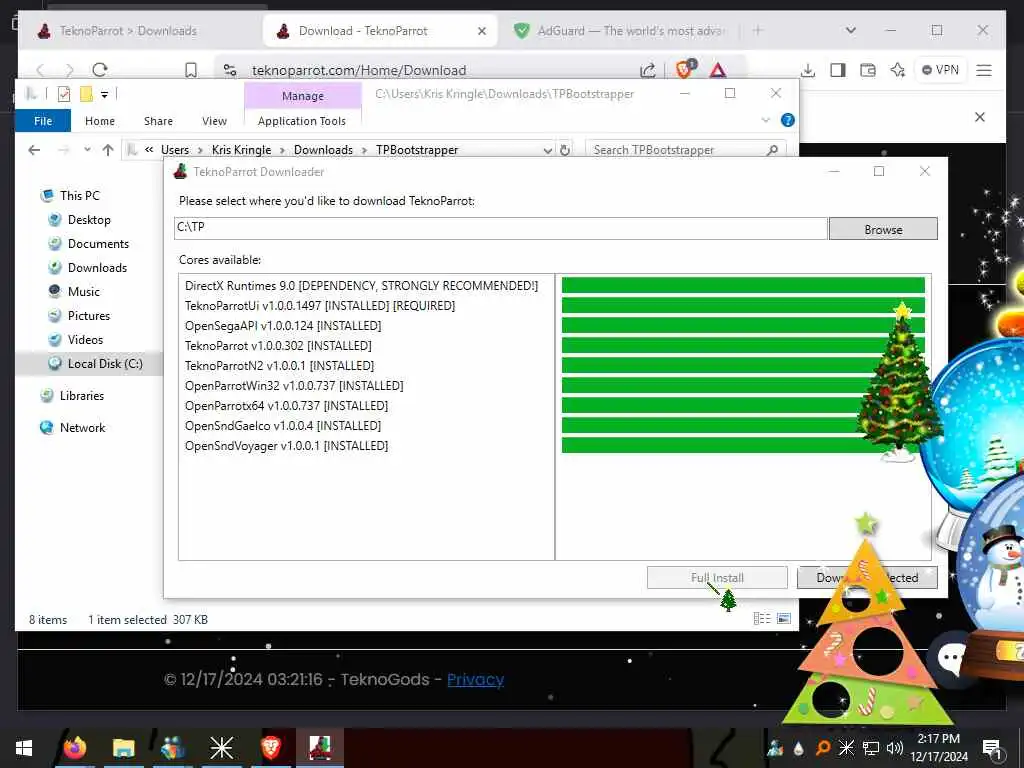Switch Explorer to details view icon

point(761,618)
